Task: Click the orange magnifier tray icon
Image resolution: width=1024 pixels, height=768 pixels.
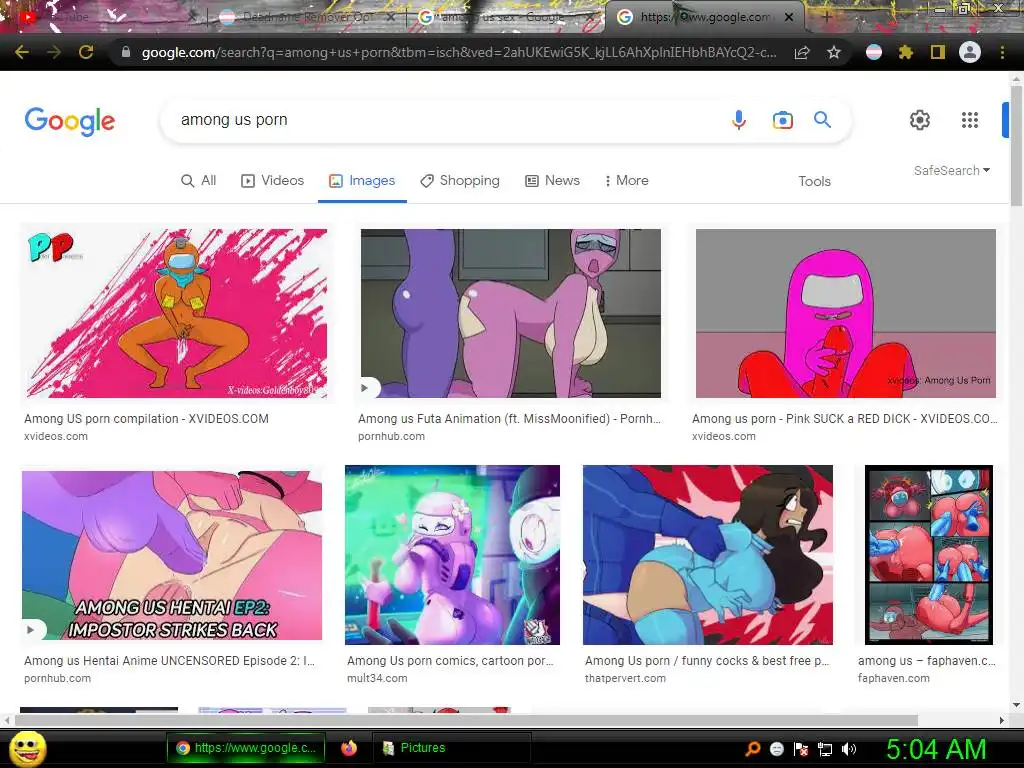Action: [x=753, y=749]
